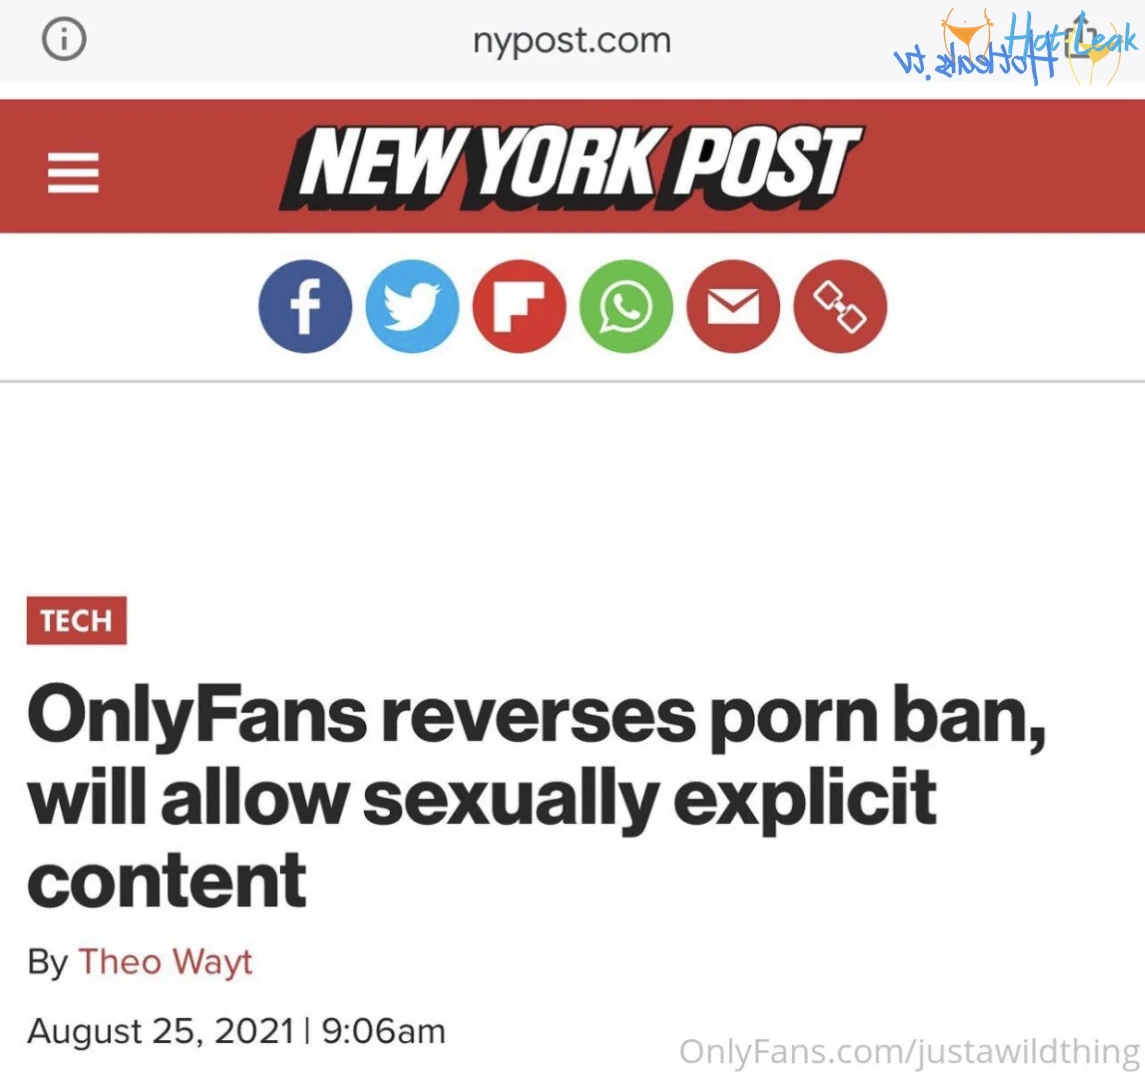The image size is (1145, 1077).
Task: Click the blank ad space above the TECH tag
Action: (x=572, y=488)
